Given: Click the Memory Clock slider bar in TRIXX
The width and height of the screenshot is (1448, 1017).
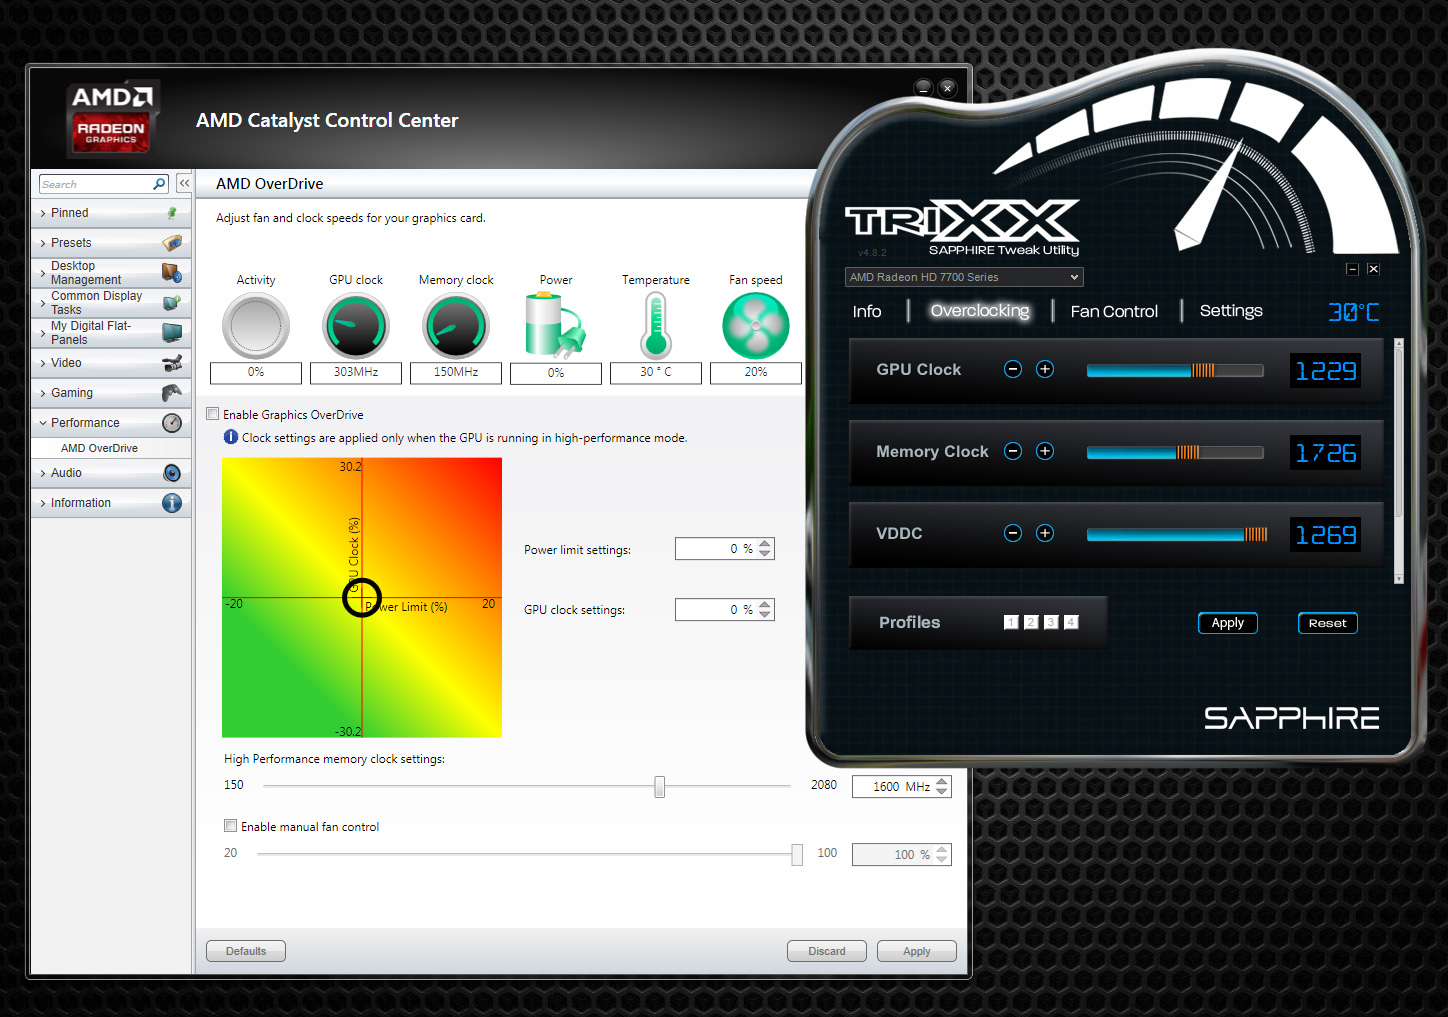Looking at the screenshot, I should point(1175,452).
